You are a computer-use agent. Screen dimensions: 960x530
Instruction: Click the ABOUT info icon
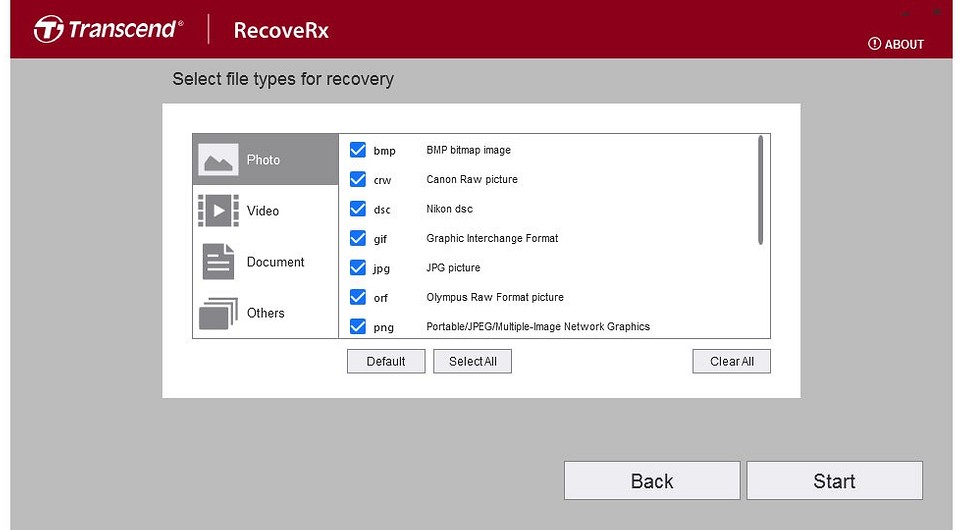point(874,44)
